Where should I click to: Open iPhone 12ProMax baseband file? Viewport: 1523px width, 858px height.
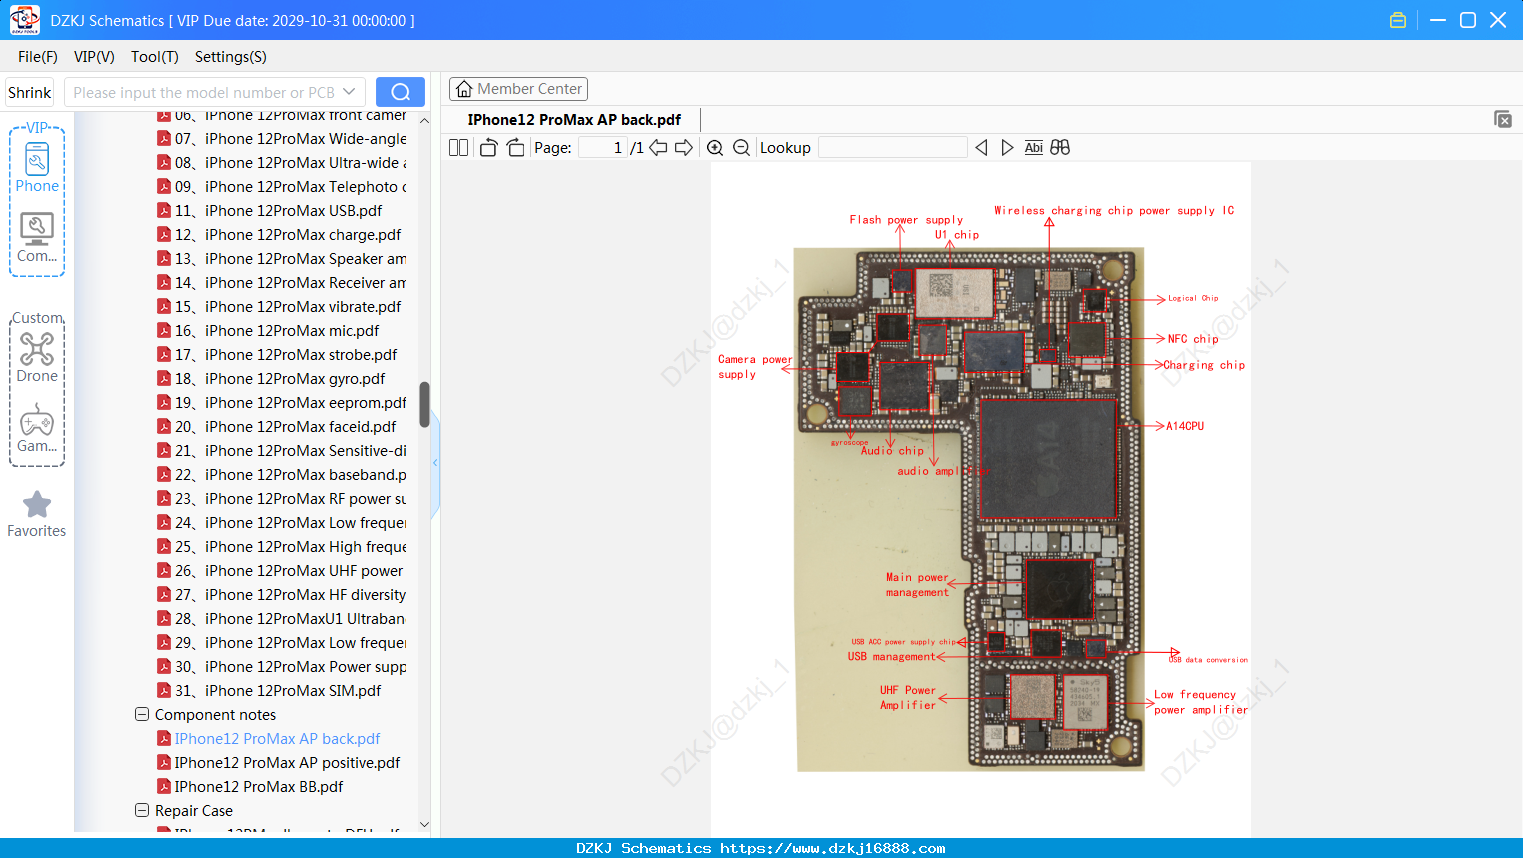point(282,475)
